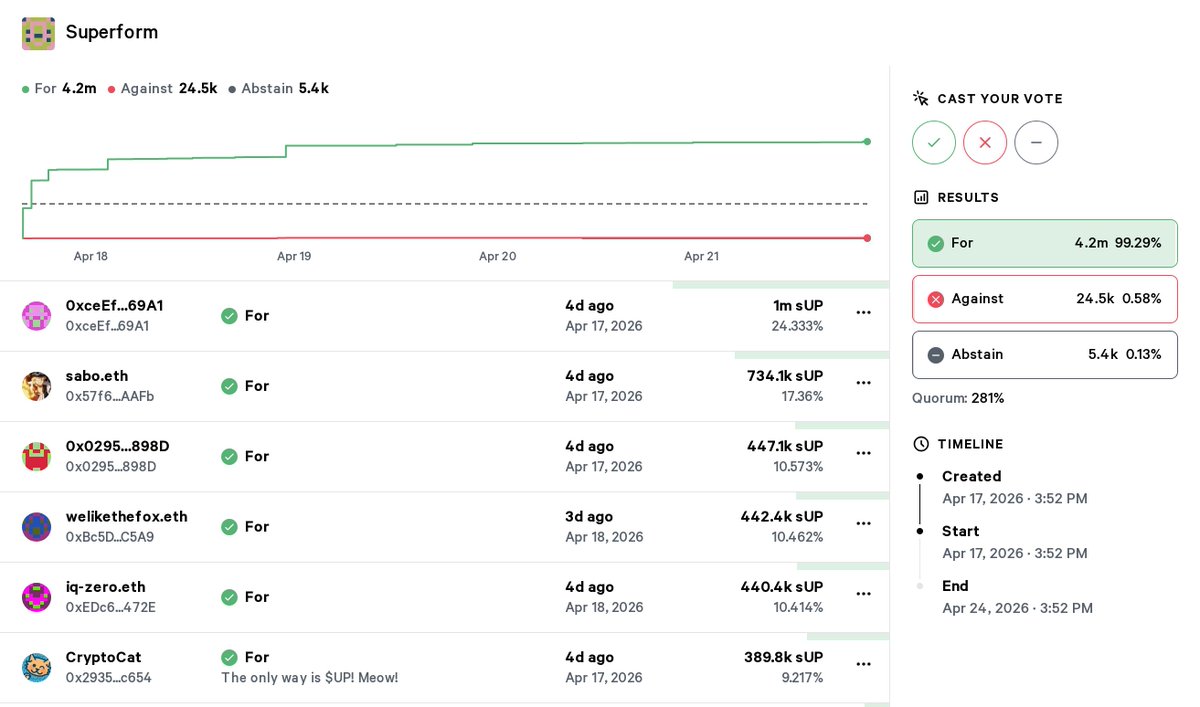The height and width of the screenshot is (707, 1200).
Task: Open avatar of 0xceEf...69A1 voter
Action: (x=37, y=316)
